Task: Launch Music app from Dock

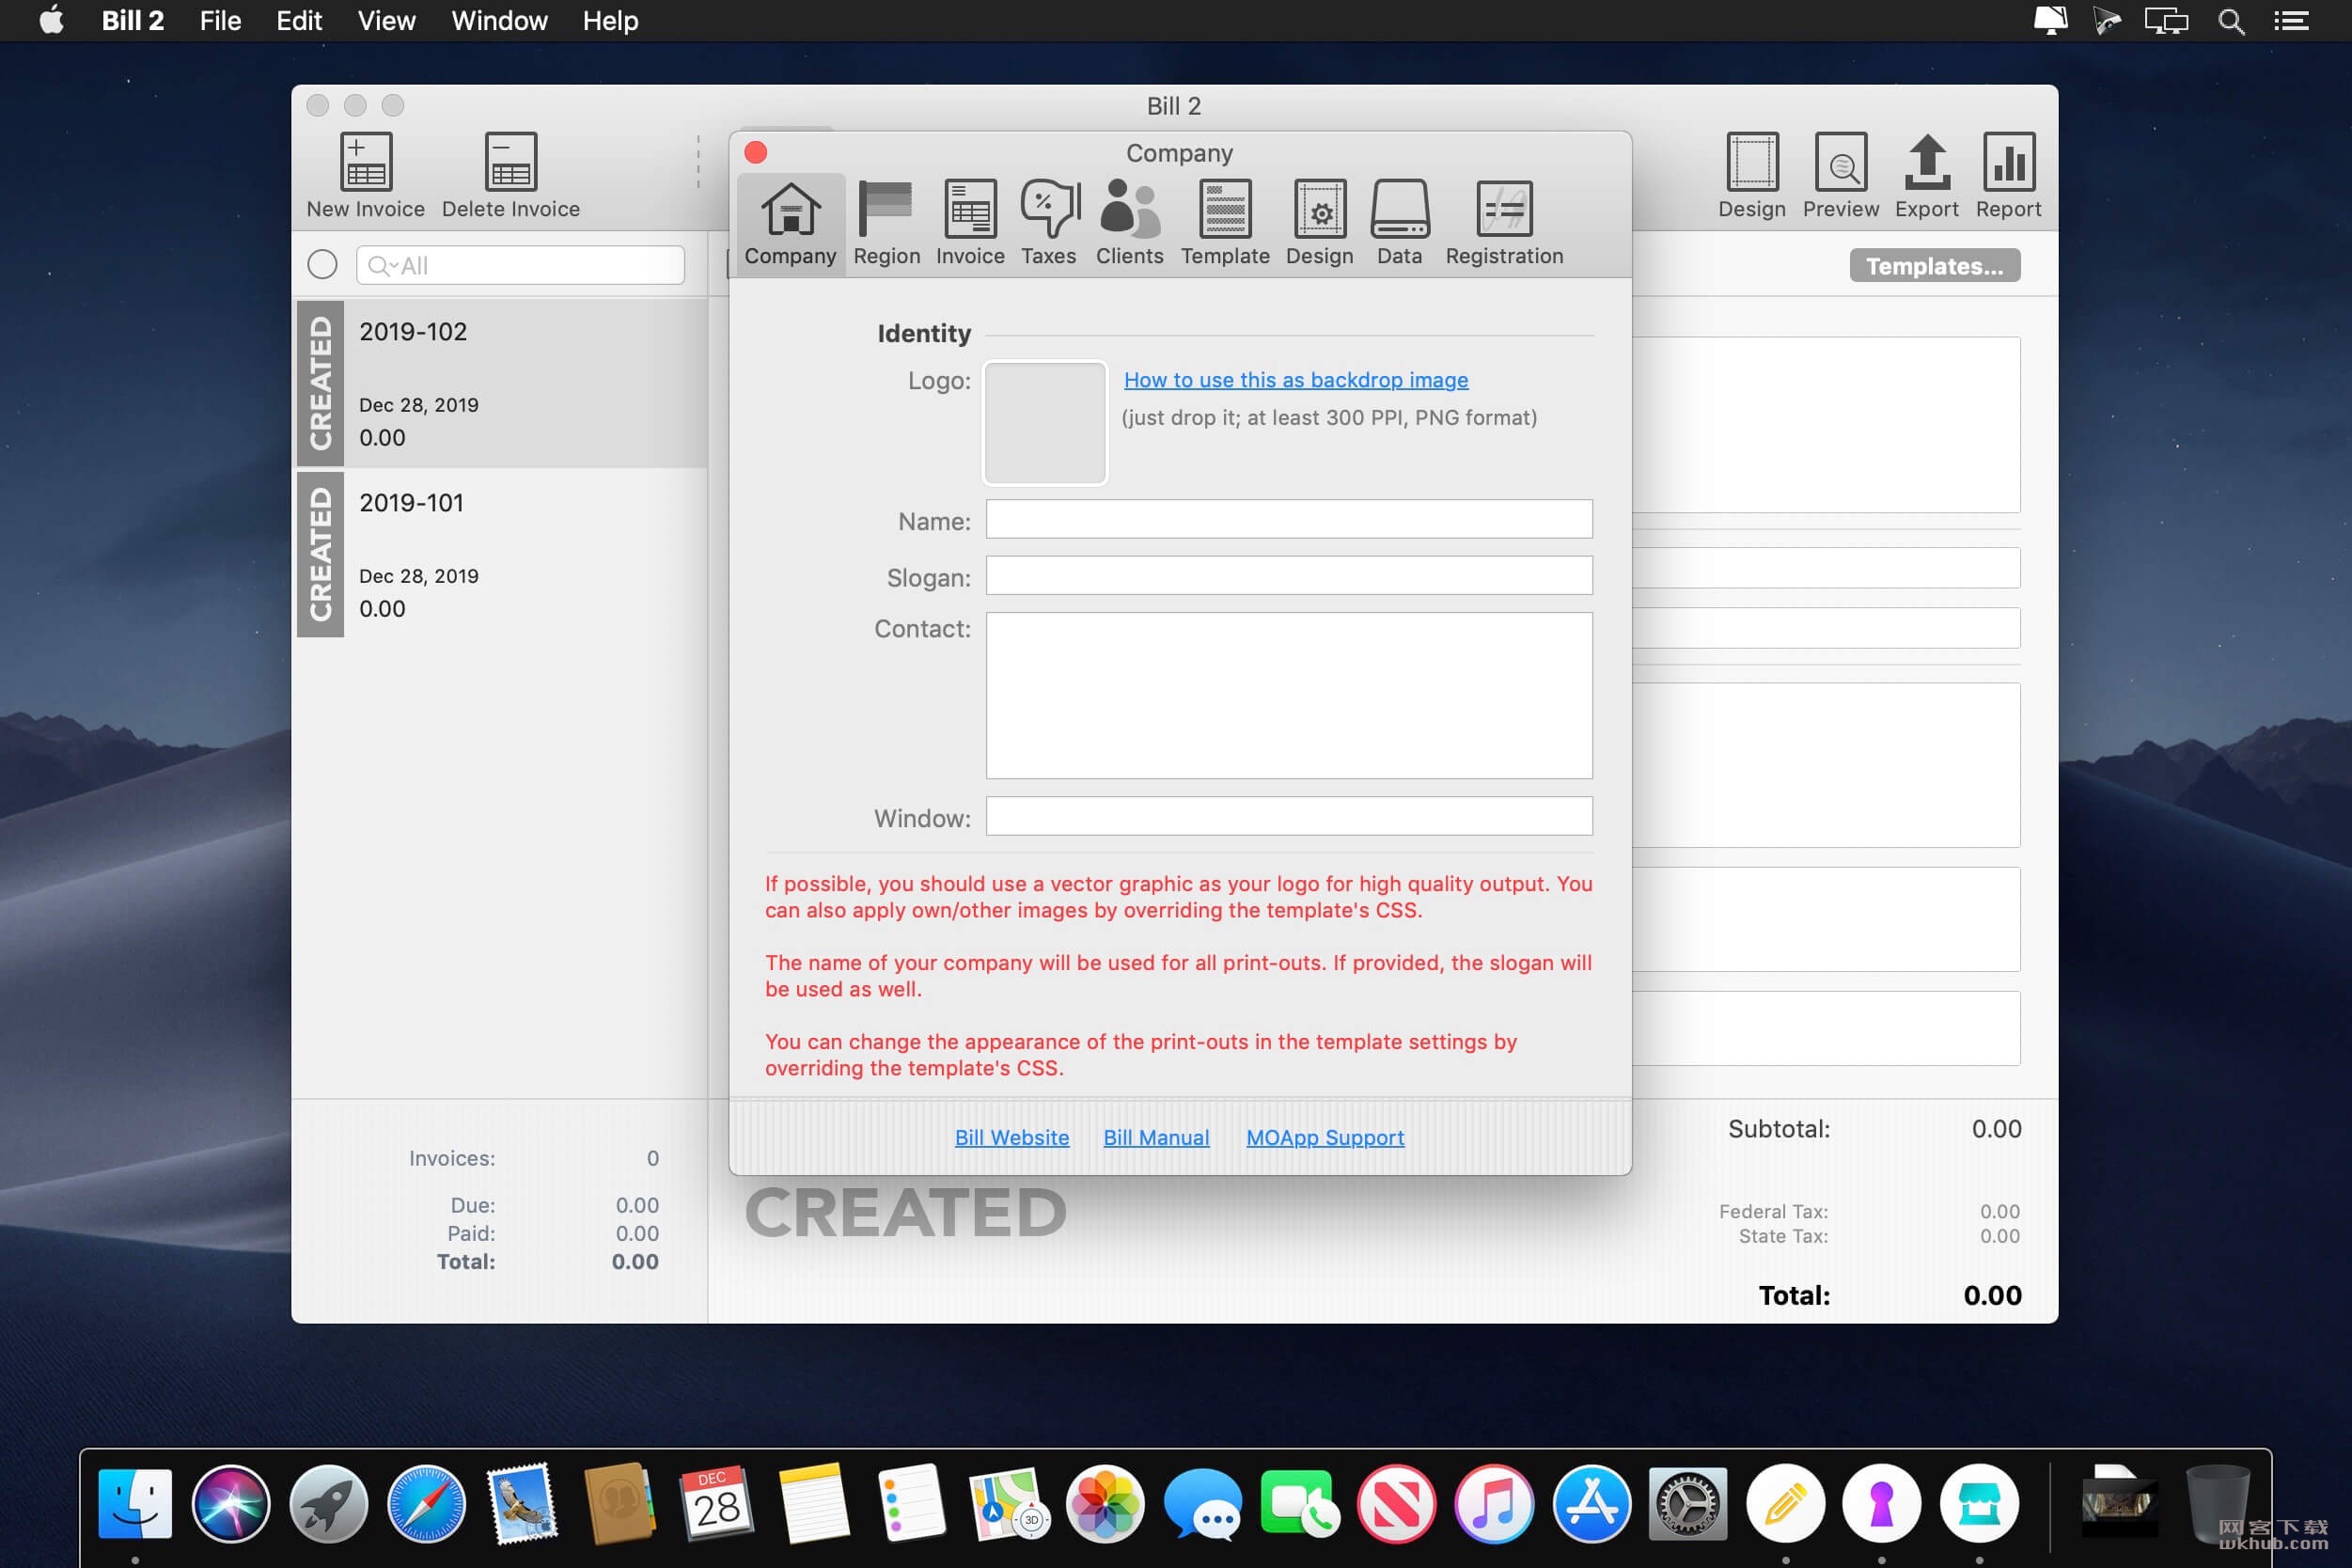Action: click(x=1494, y=1503)
